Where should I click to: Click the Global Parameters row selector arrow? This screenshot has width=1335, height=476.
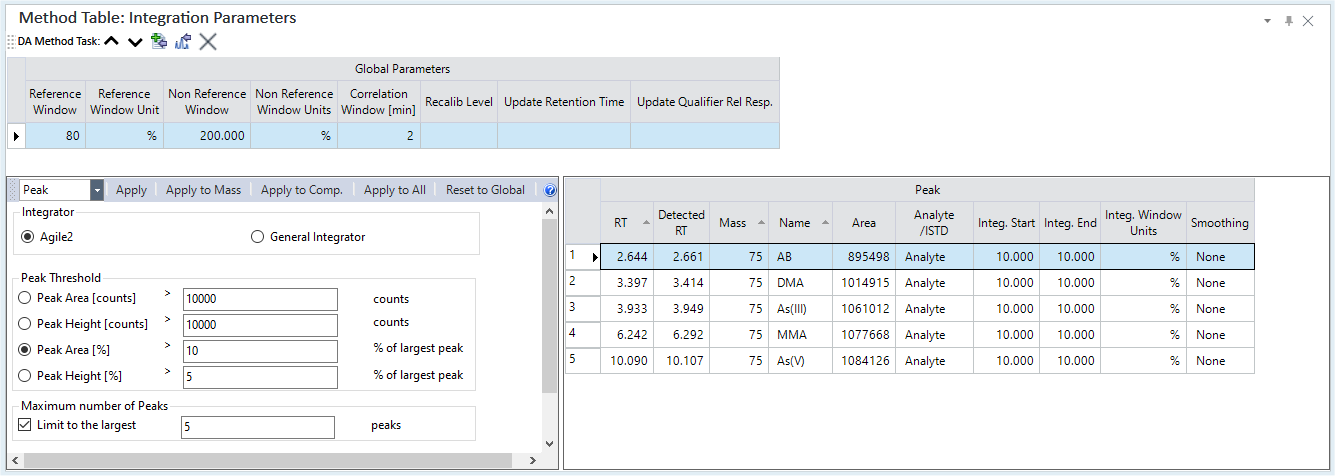17,136
